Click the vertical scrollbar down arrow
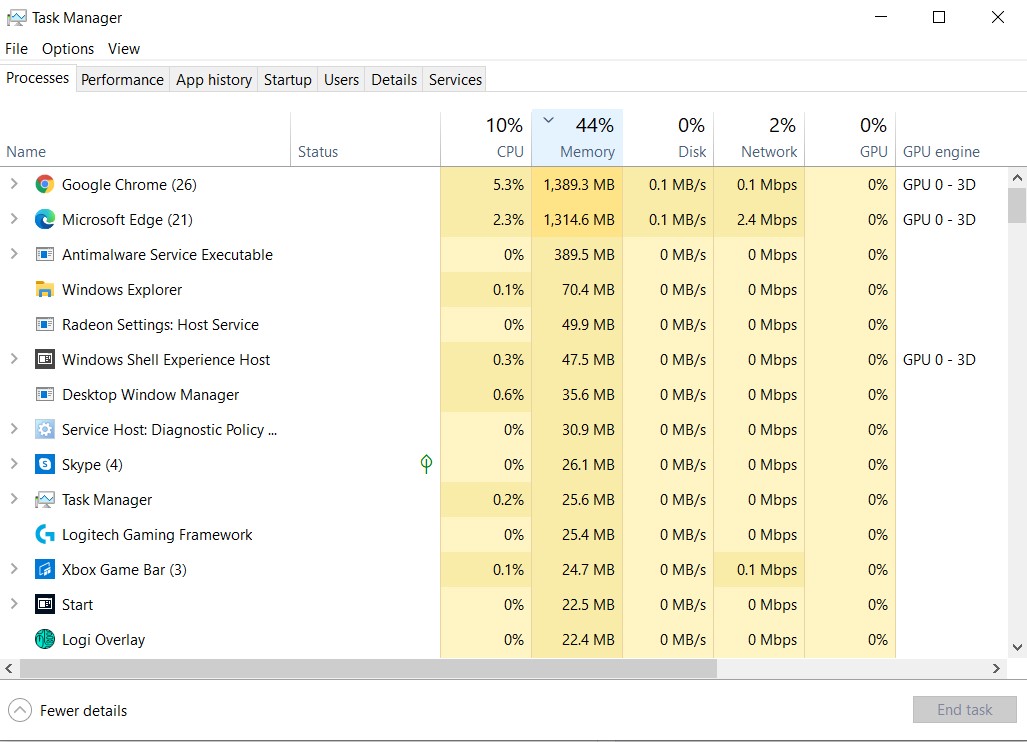1027x742 pixels. click(x=1017, y=647)
